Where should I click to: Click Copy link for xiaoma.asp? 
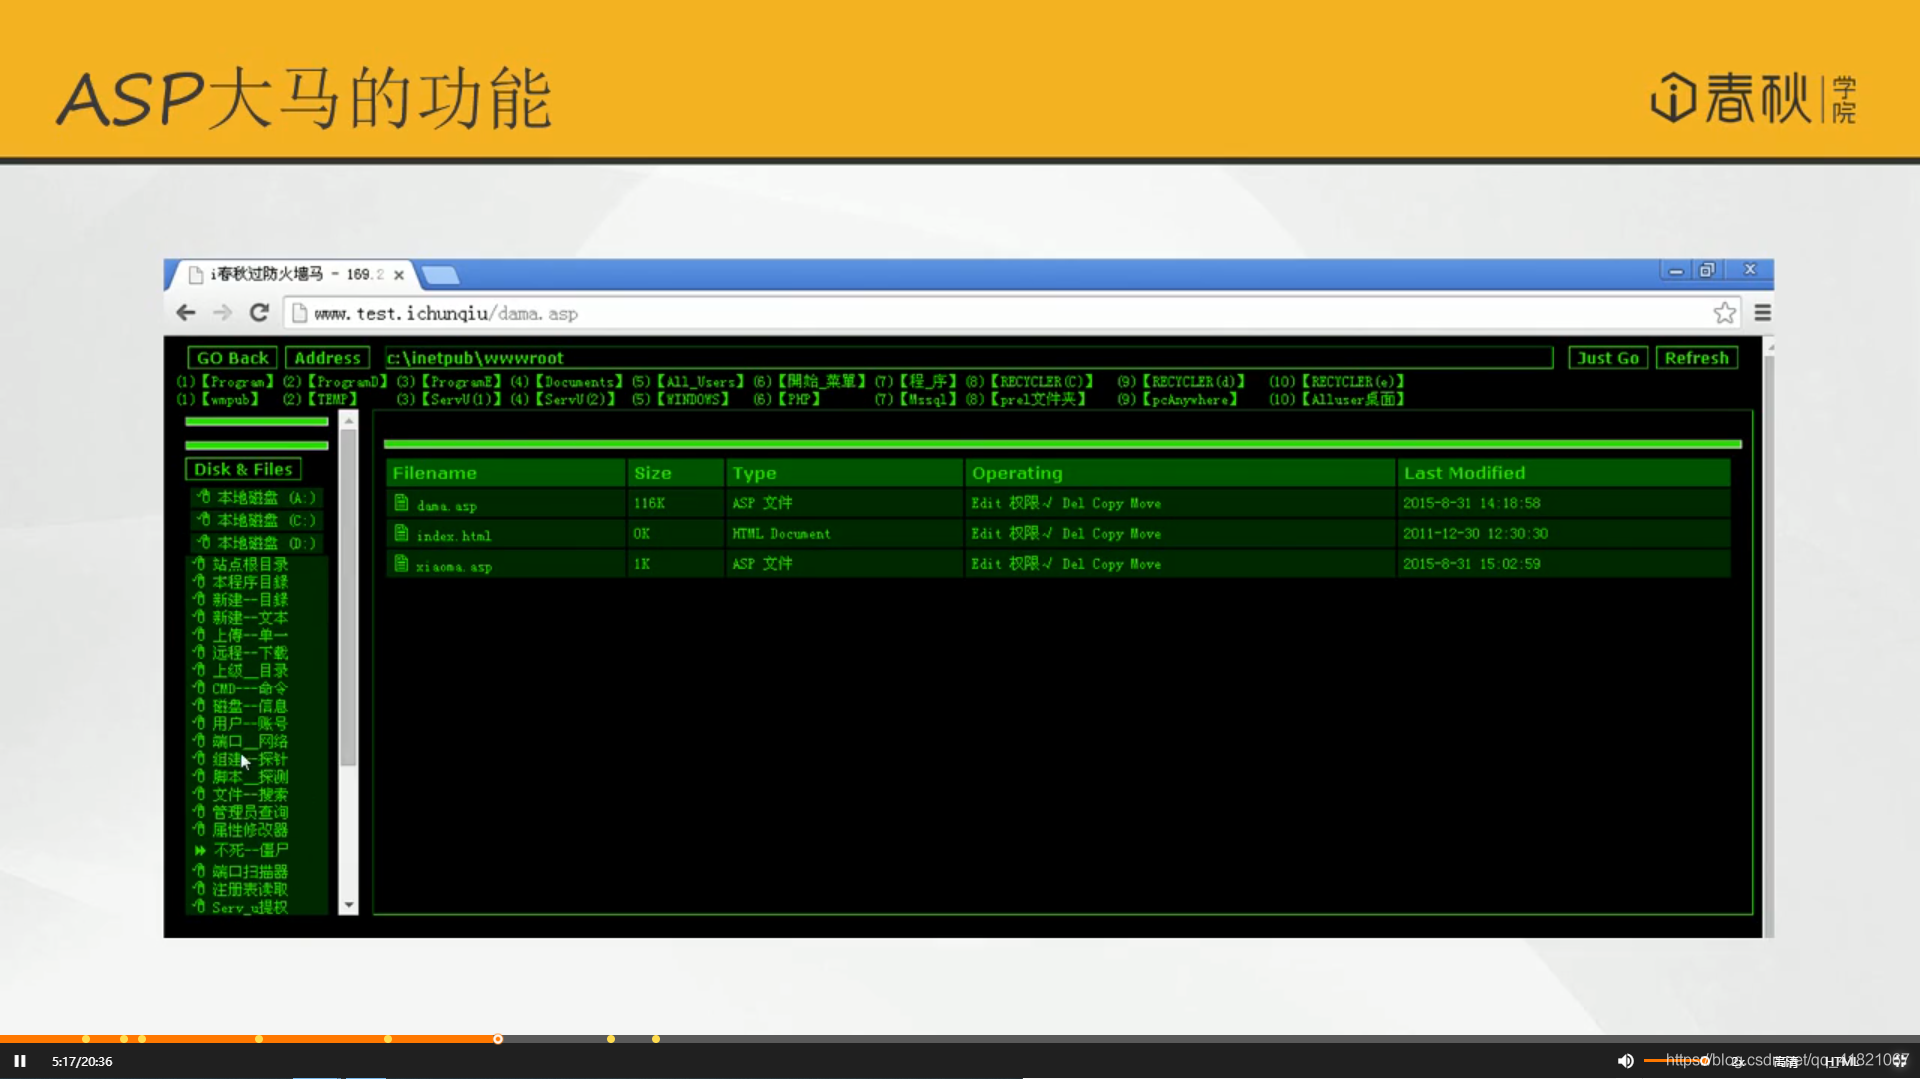pyautogui.click(x=1107, y=564)
